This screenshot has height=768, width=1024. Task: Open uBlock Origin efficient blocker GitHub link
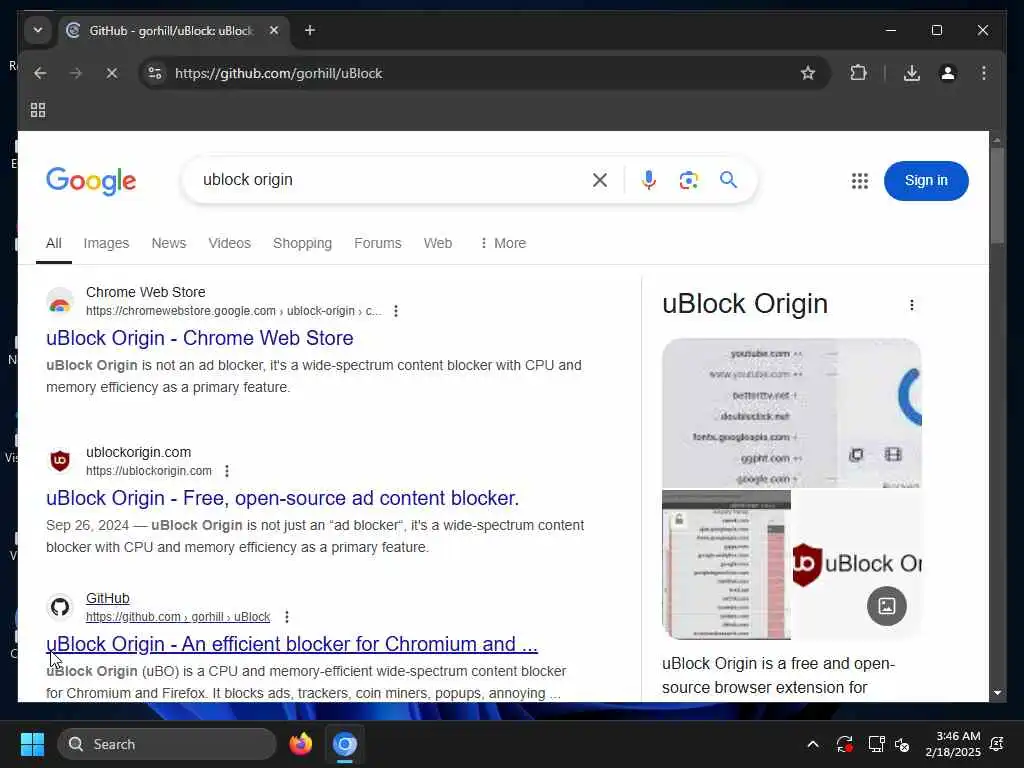[292, 644]
